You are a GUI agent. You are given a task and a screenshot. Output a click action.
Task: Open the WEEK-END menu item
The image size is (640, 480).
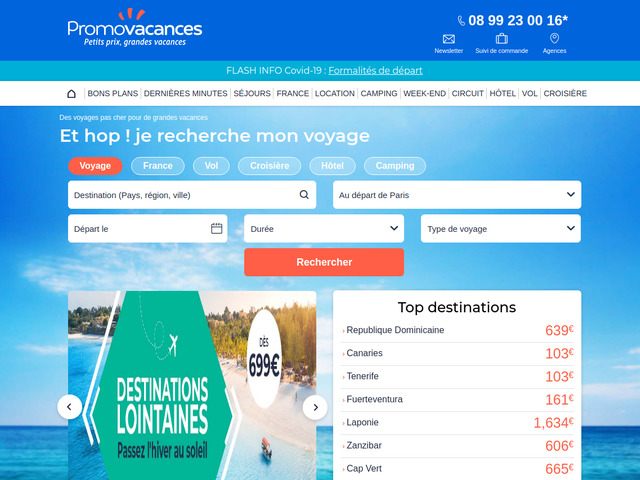pos(424,93)
